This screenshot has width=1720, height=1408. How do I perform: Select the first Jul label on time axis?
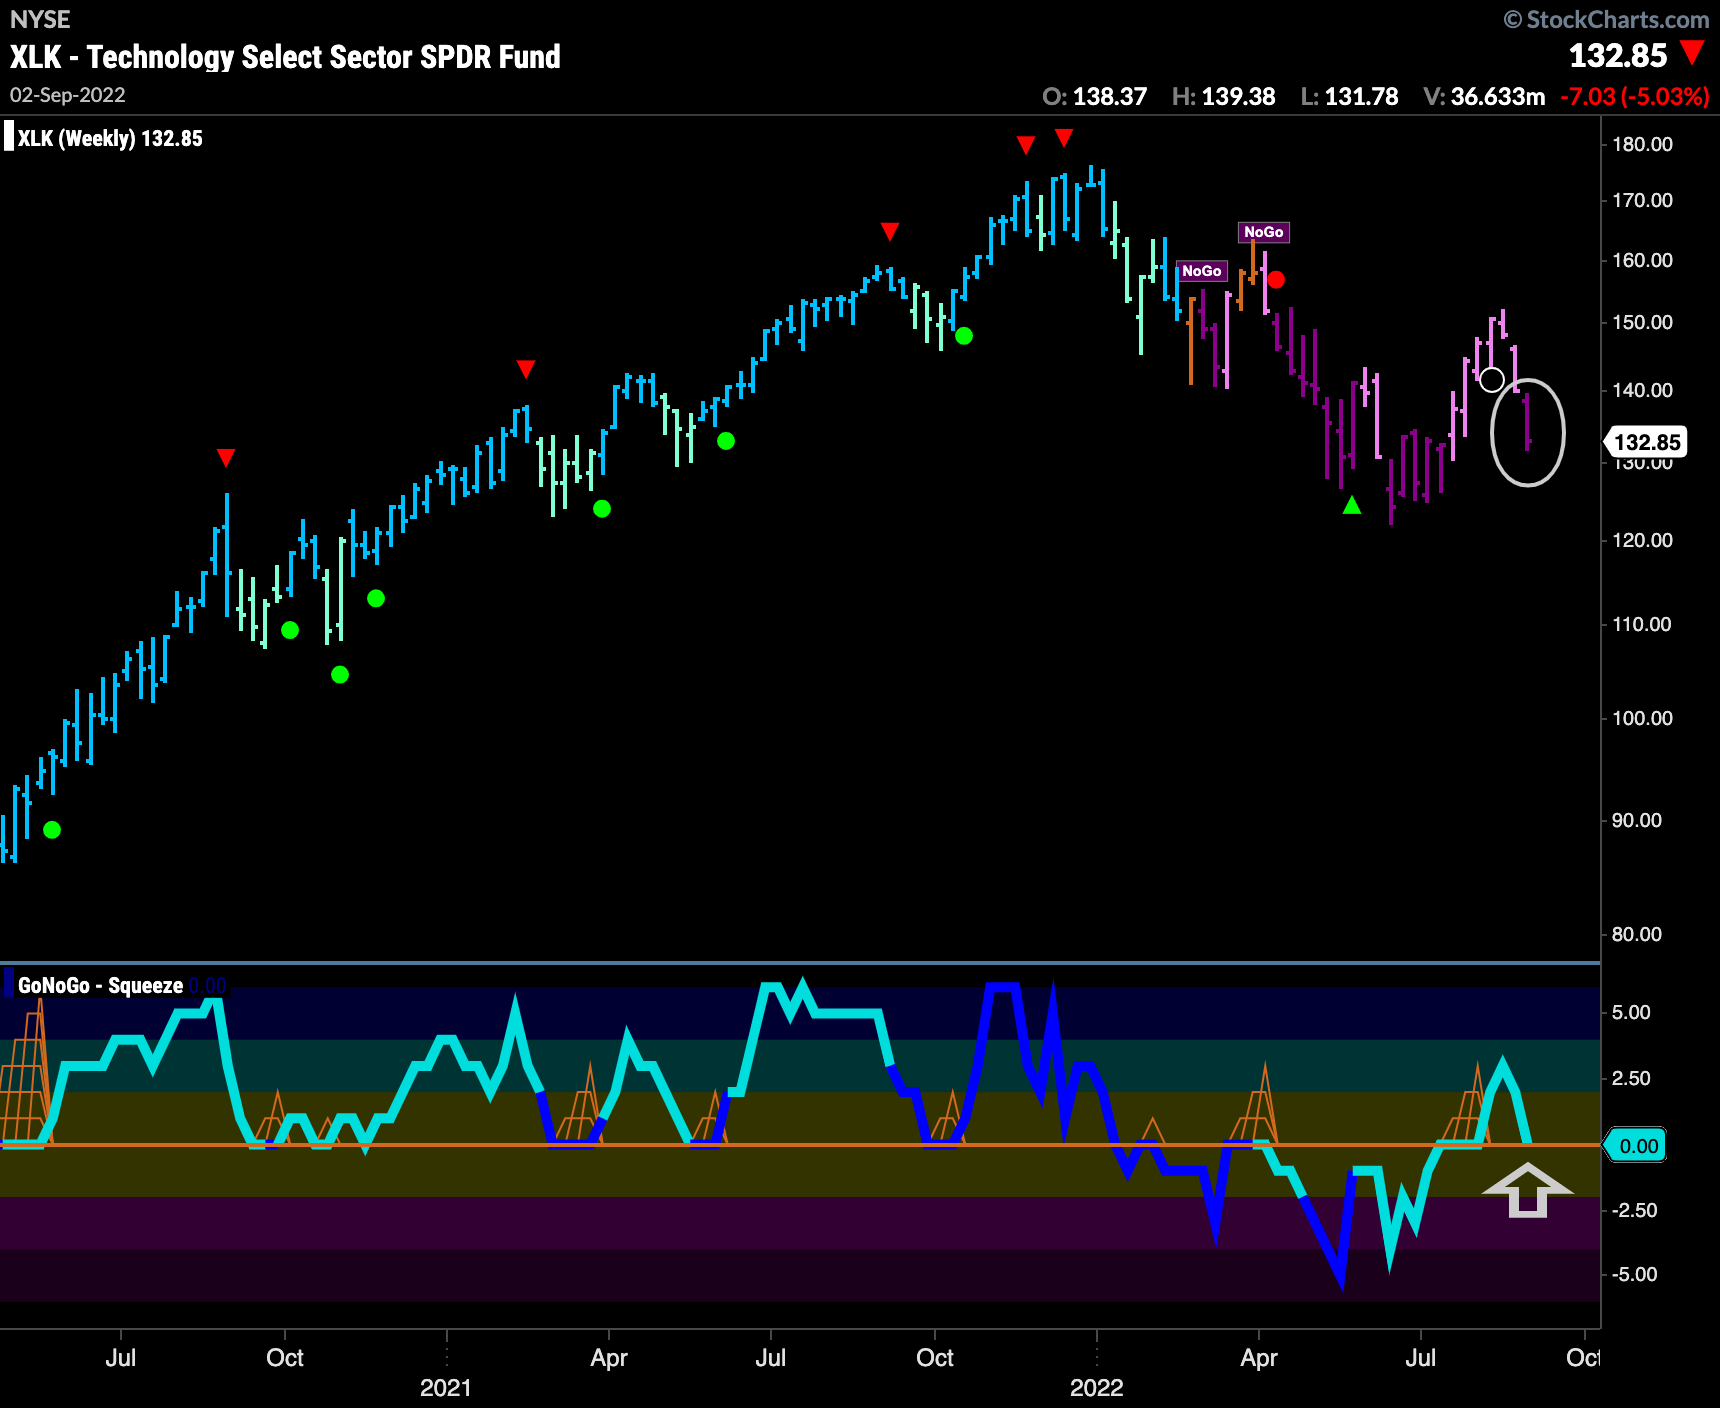tap(121, 1358)
